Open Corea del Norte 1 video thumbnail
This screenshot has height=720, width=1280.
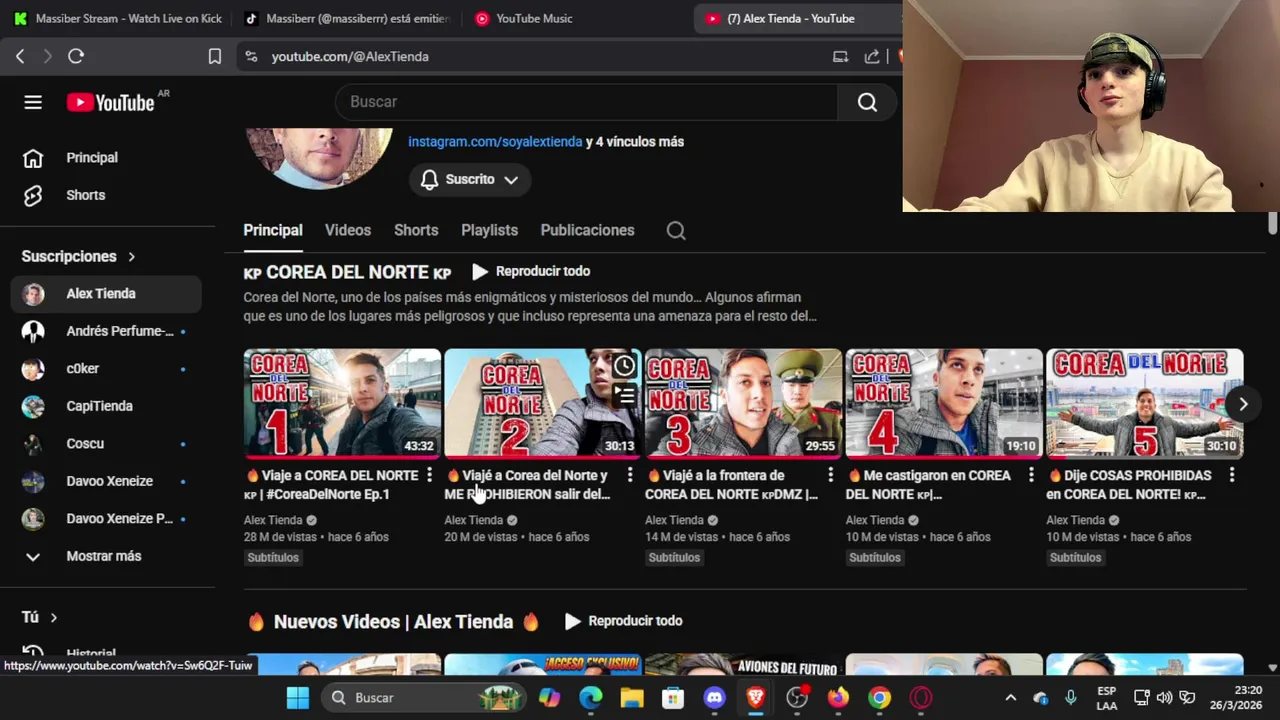pos(342,402)
